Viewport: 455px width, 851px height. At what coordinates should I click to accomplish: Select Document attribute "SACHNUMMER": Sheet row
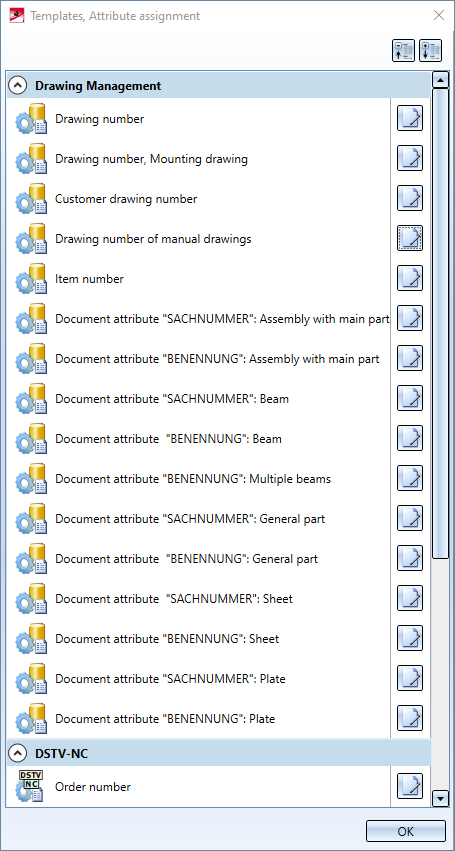coord(198,599)
